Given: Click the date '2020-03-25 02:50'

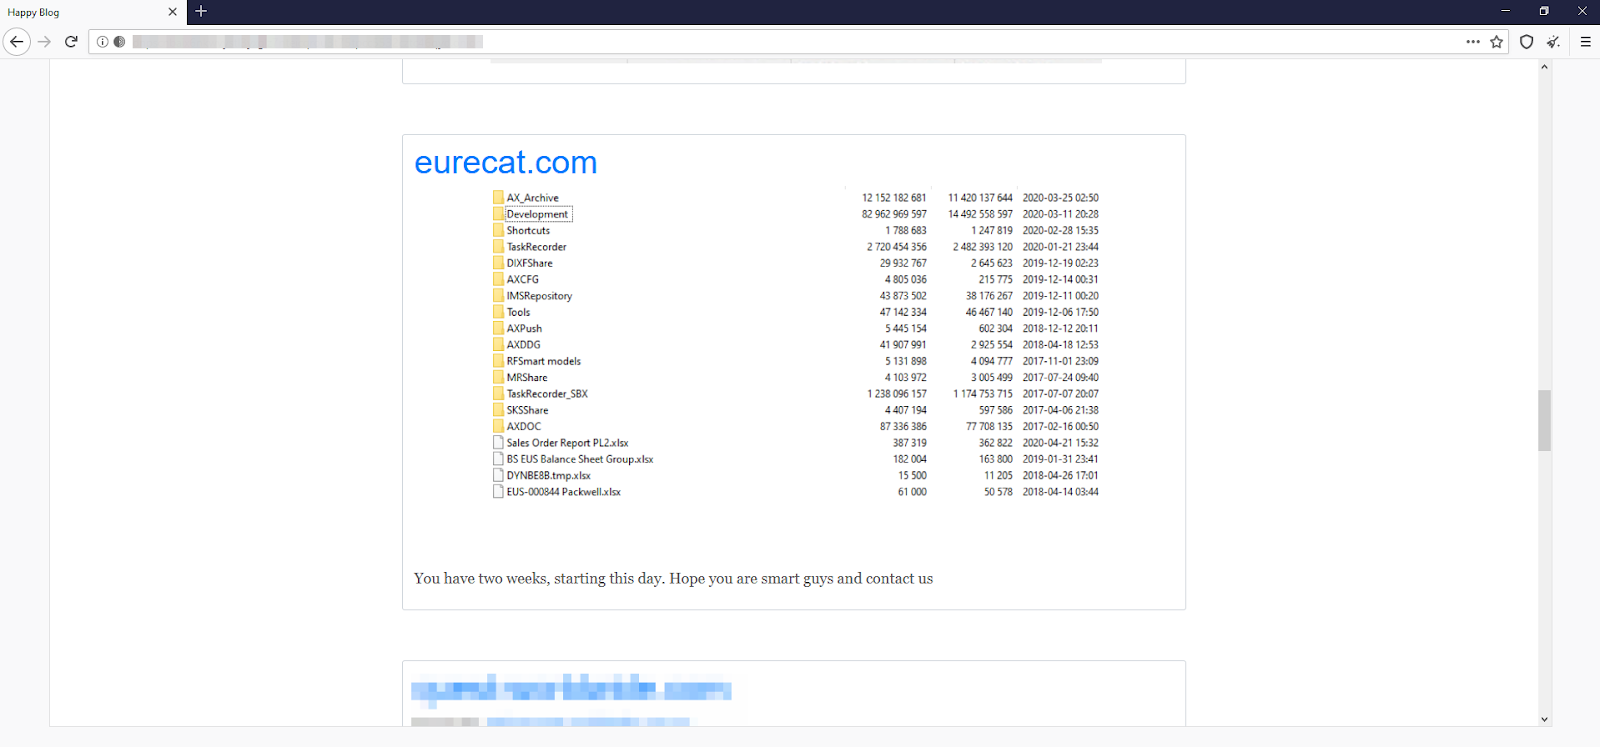Looking at the screenshot, I should click(1060, 198).
